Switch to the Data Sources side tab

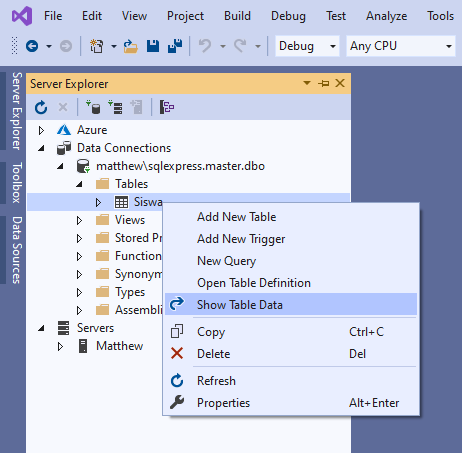coord(17,250)
